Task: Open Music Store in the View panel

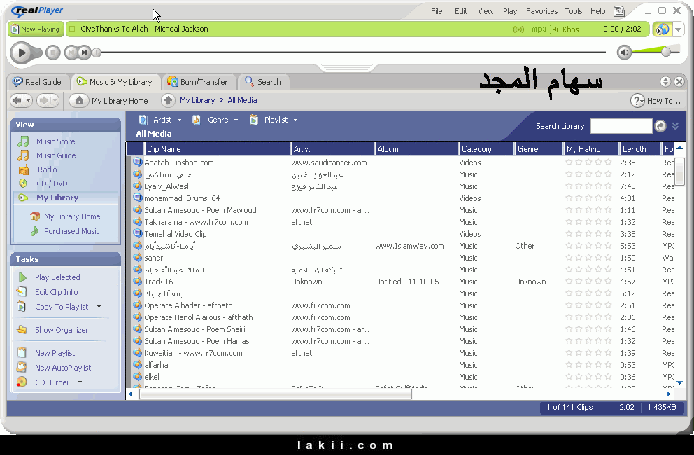Action: pyautogui.click(x=56, y=142)
